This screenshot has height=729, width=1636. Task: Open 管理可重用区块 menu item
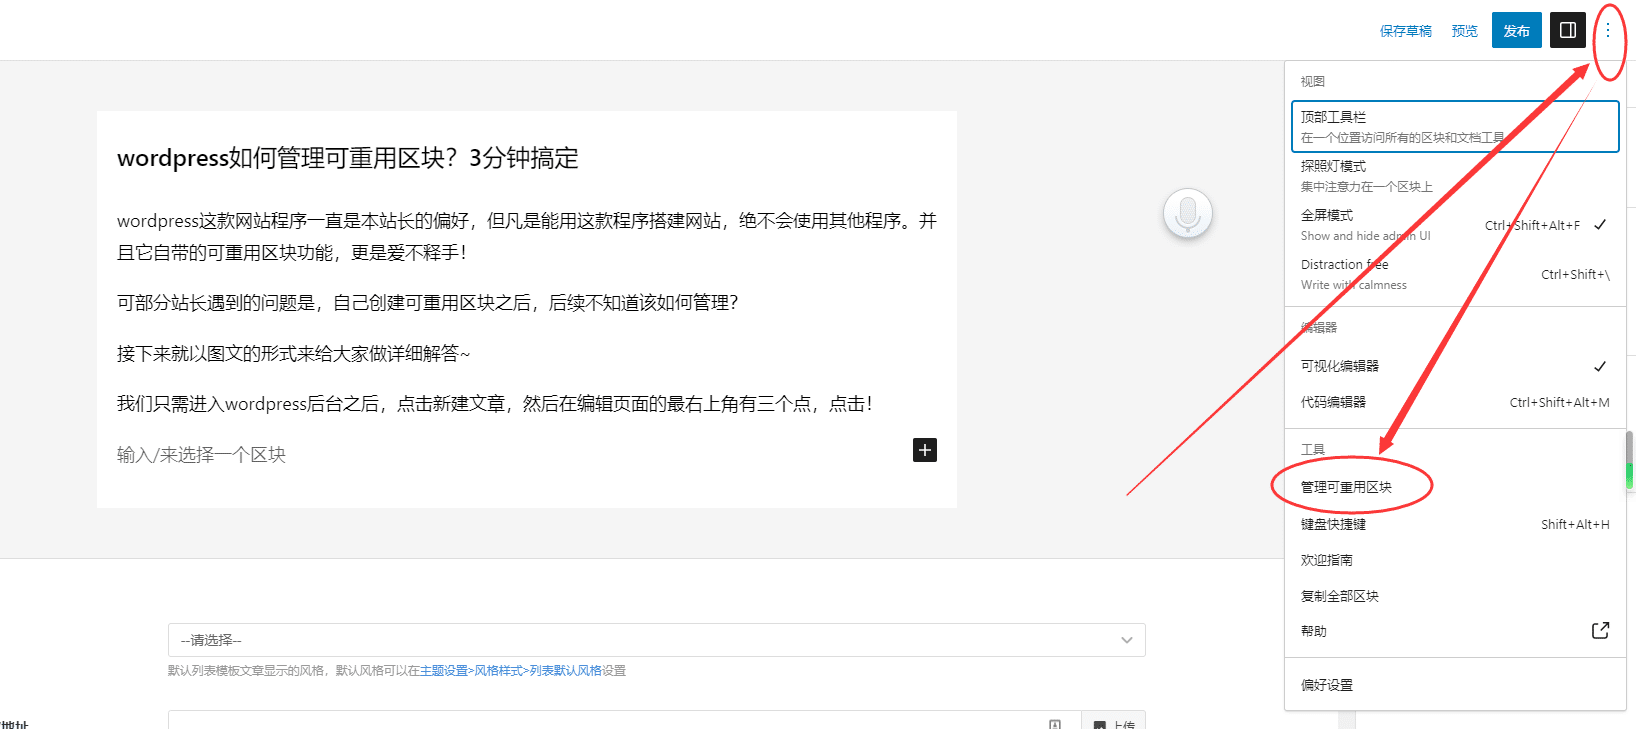[x=1455, y=487]
